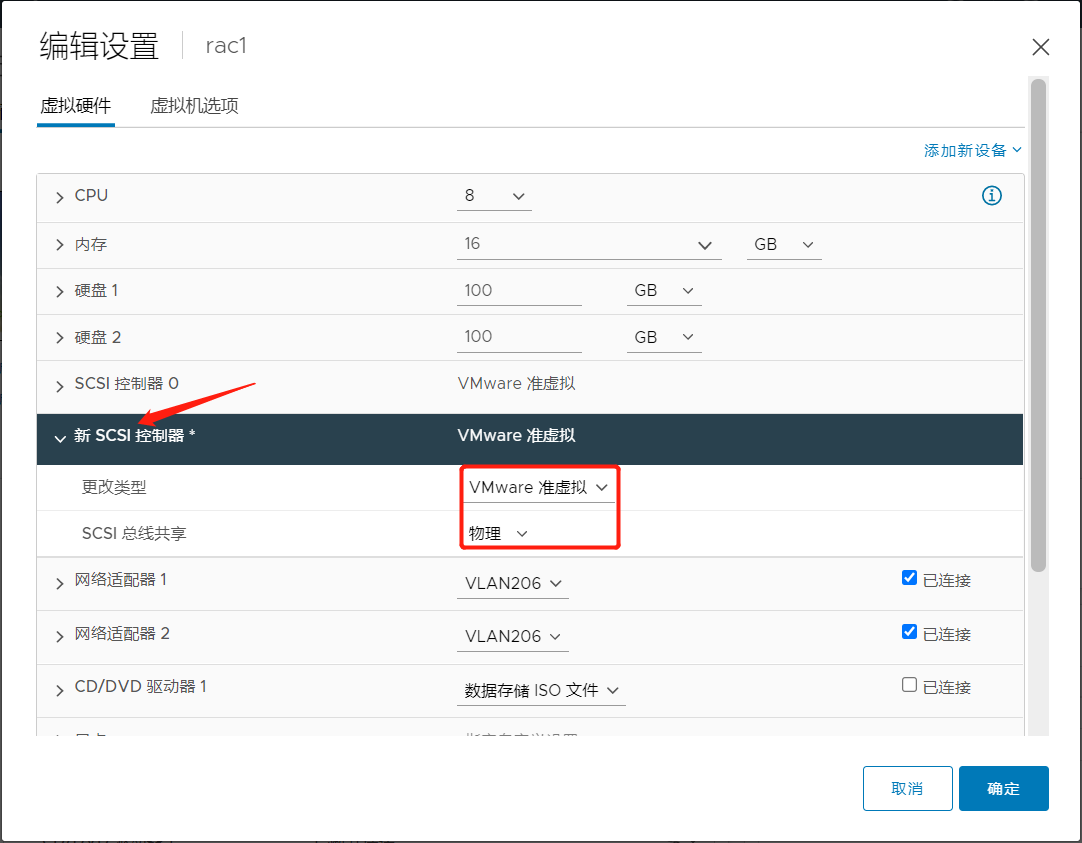1082x843 pixels.
Task: Open 添加新设备 menu
Action: tap(972, 150)
